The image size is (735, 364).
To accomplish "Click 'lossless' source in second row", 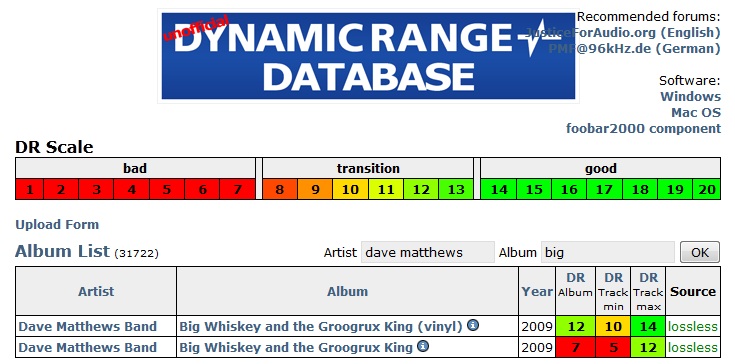I will click(x=693, y=348).
